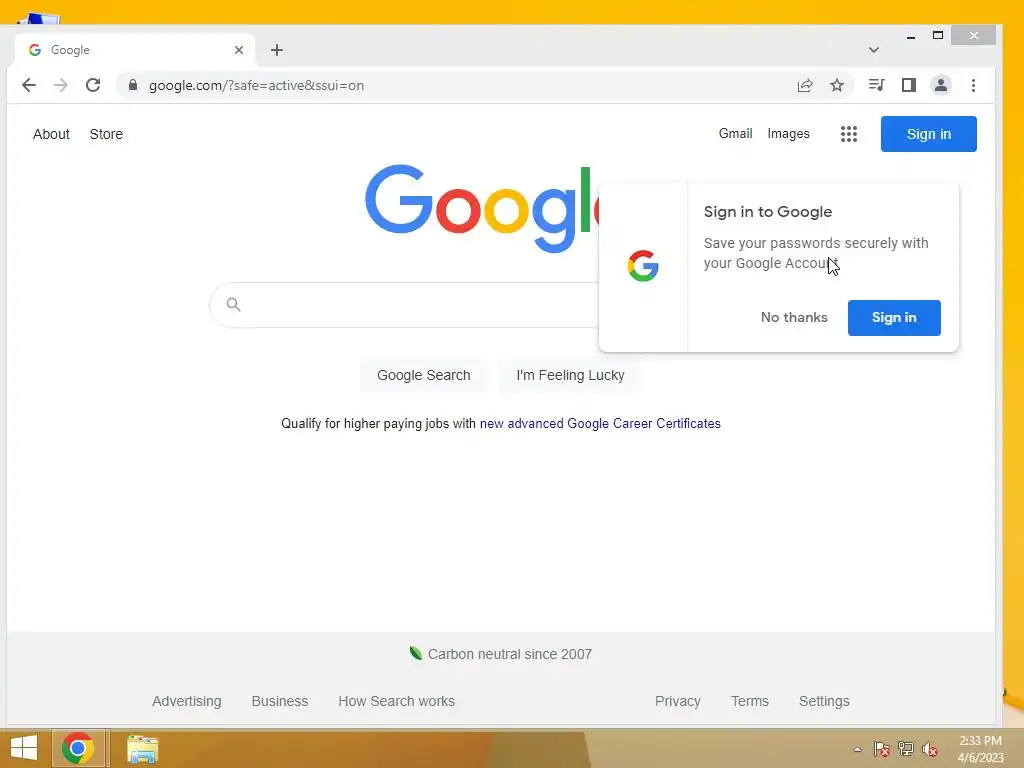This screenshot has height=768, width=1024.
Task: Open the Business footer link
Action: (280, 701)
